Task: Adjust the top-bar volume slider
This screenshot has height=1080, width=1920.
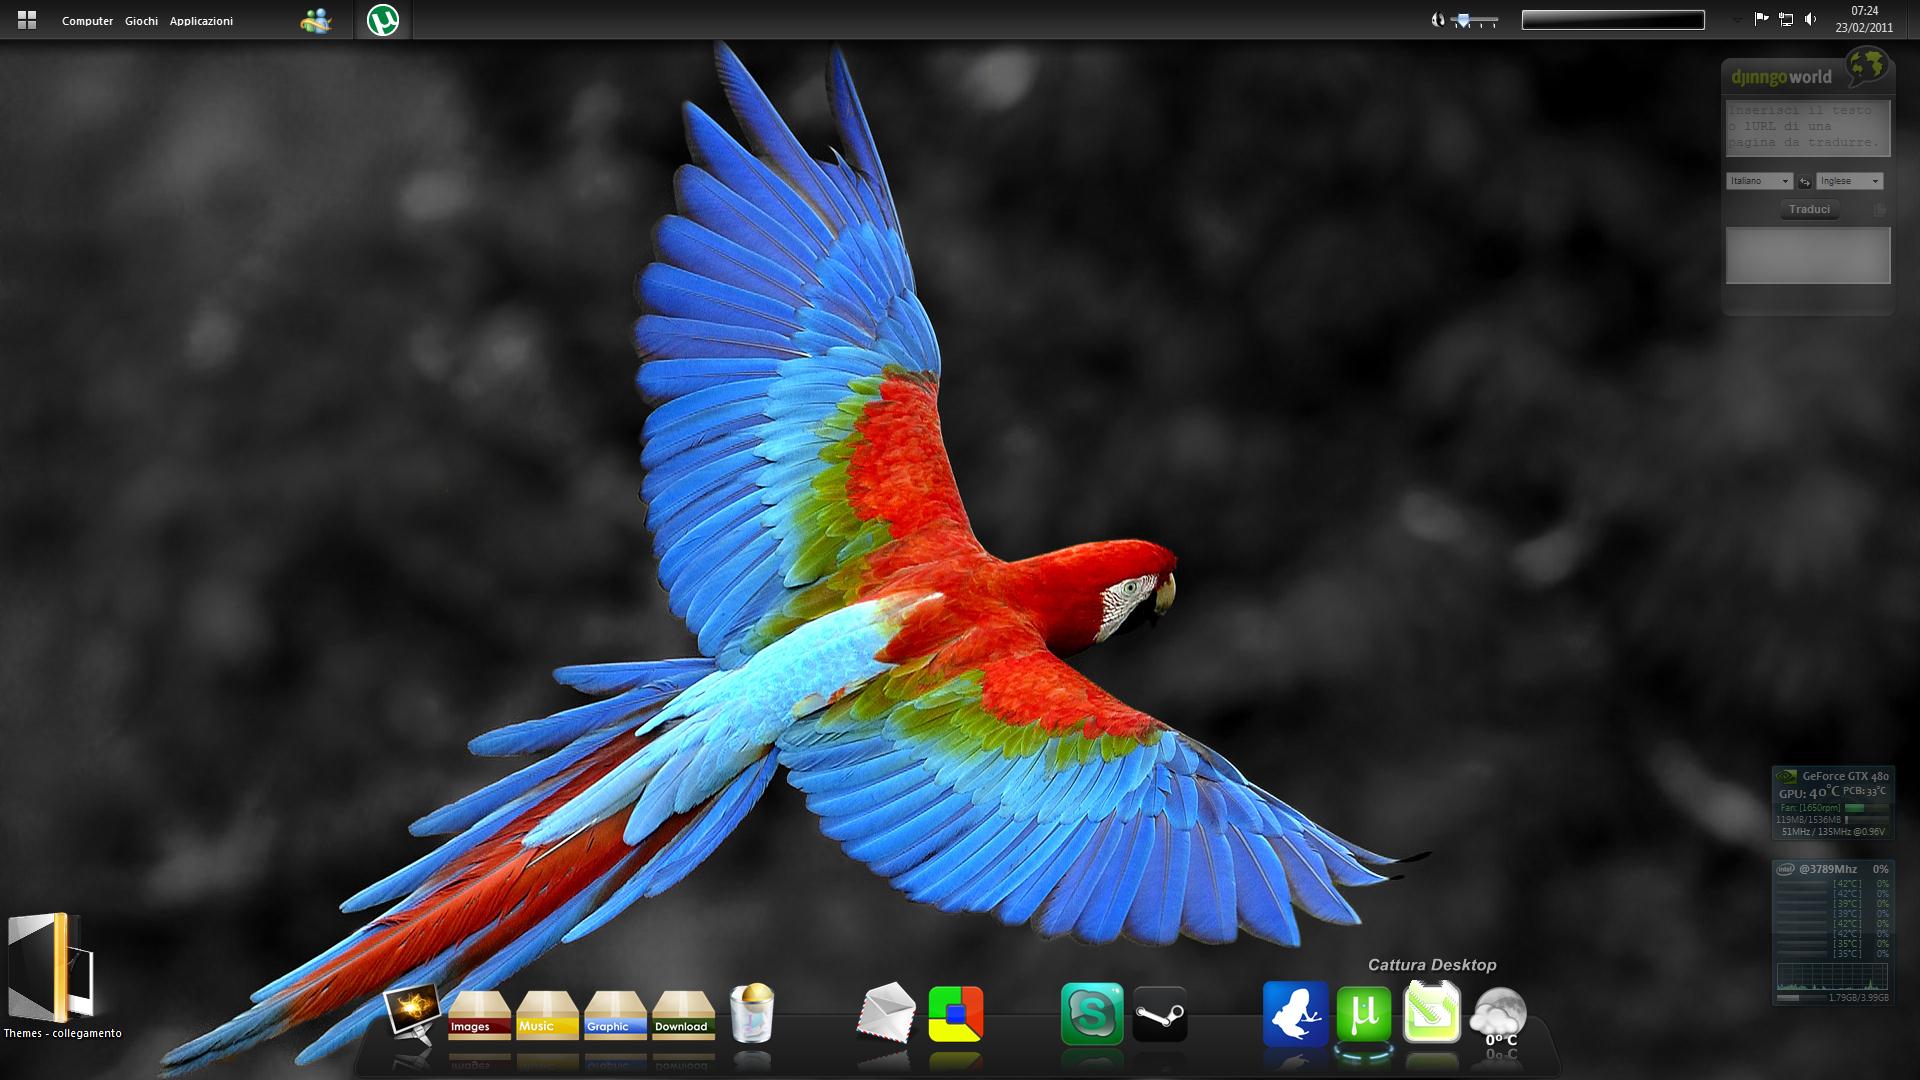Action: click(x=1474, y=20)
